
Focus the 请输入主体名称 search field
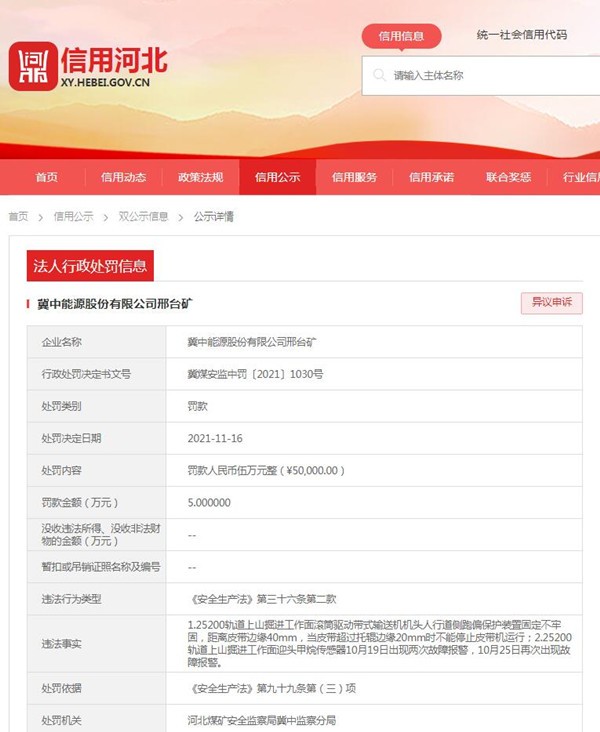[x=481, y=76]
